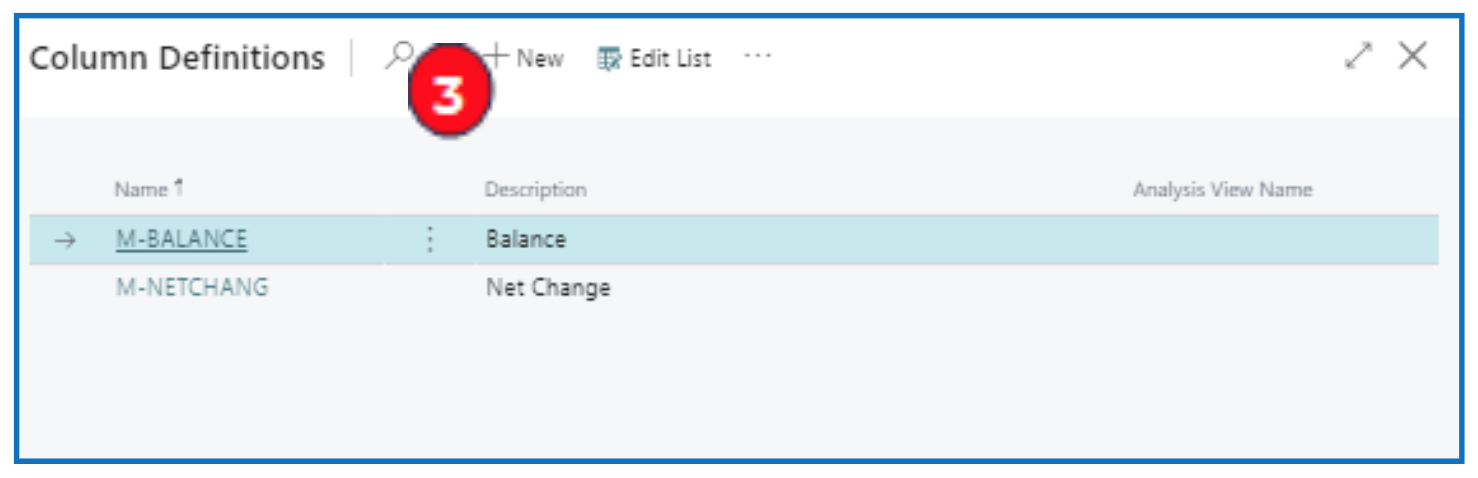Select the M-NETCHANG row name
Screen dimensions: 1478x478
click(x=192, y=288)
